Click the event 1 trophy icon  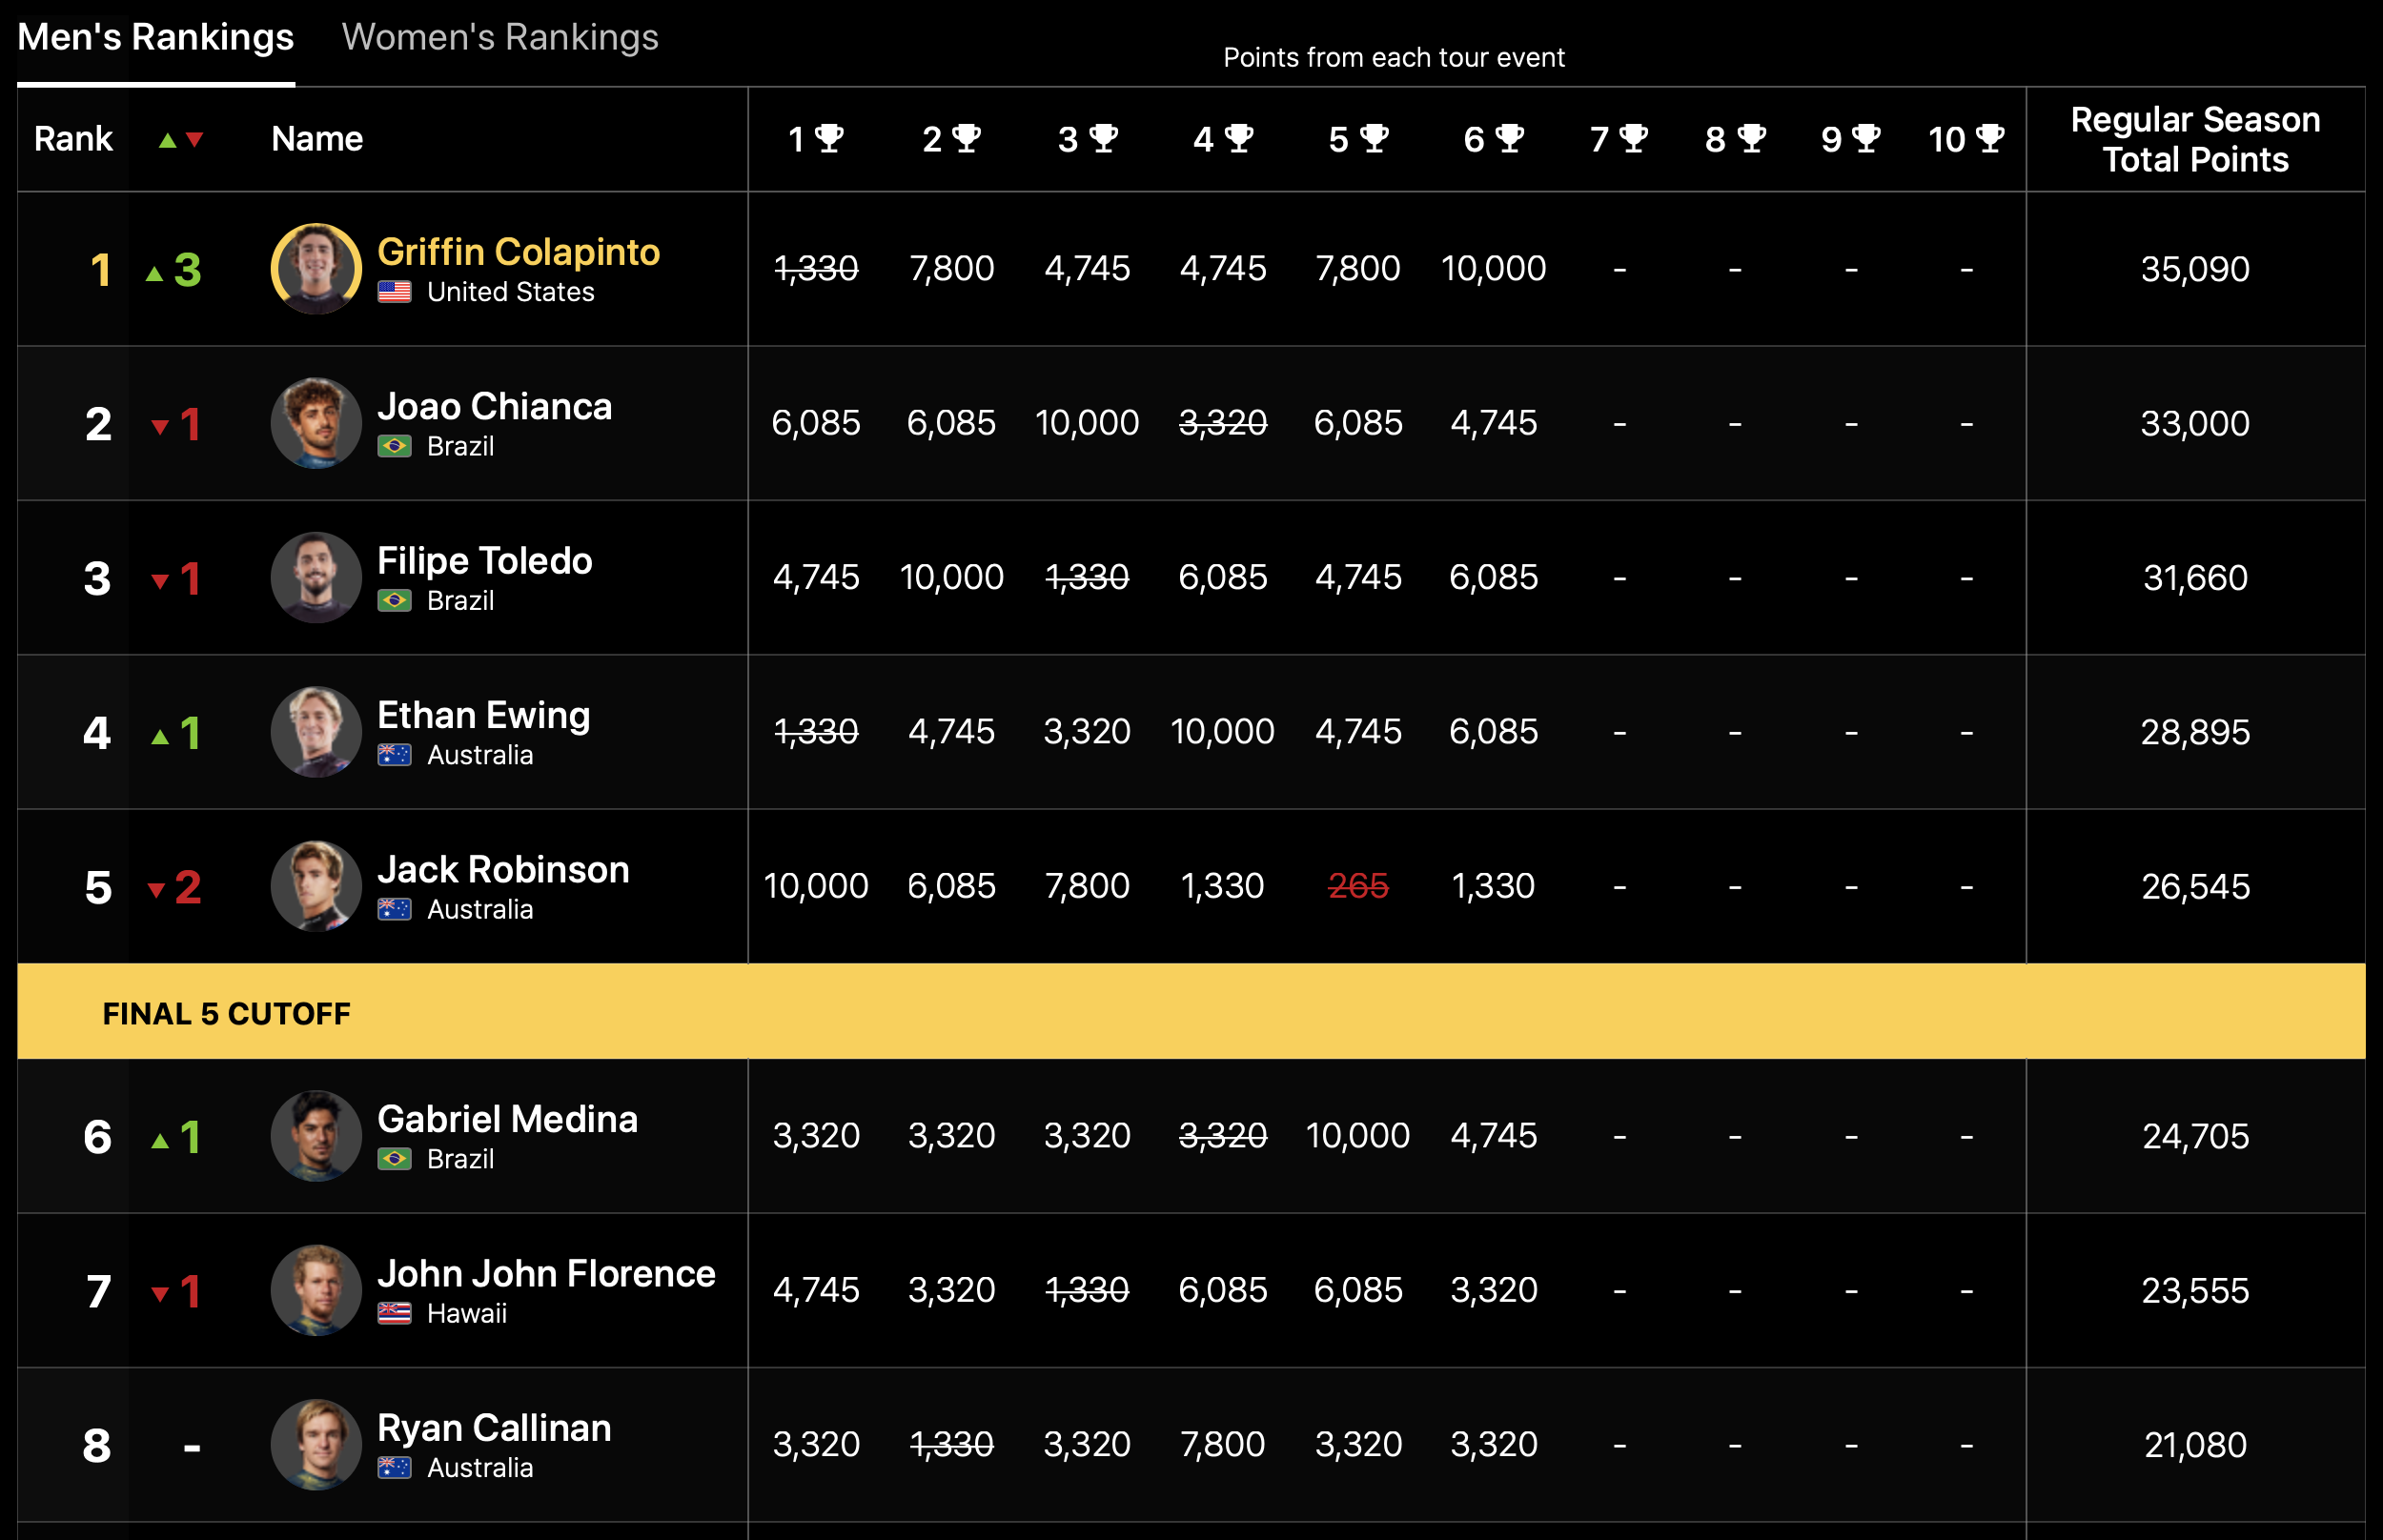pos(830,138)
